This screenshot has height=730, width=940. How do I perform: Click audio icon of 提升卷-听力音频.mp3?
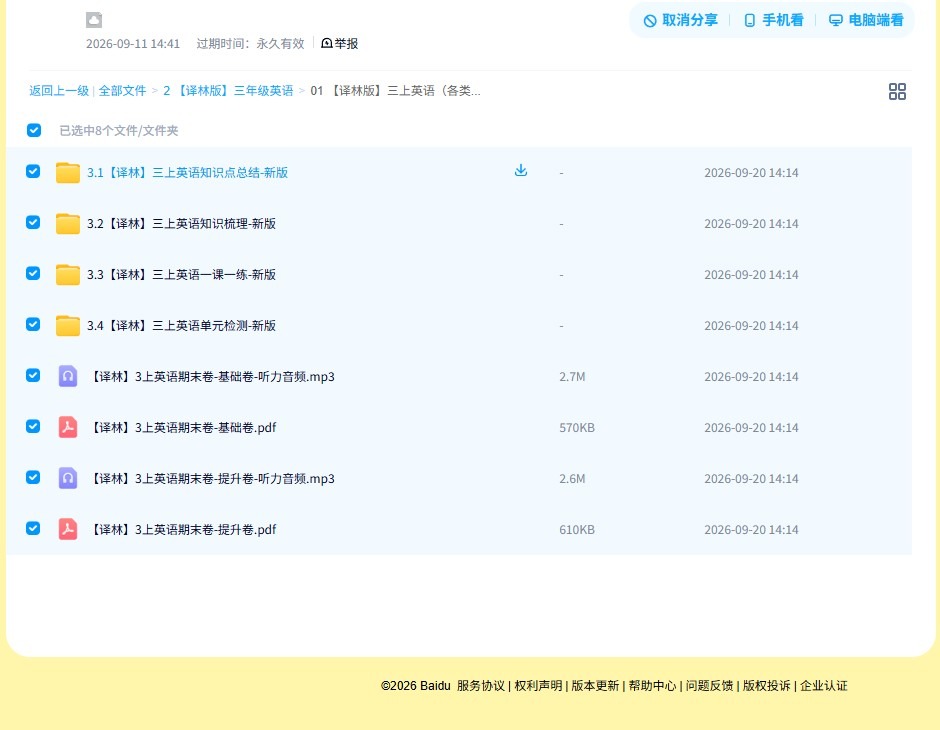point(68,478)
